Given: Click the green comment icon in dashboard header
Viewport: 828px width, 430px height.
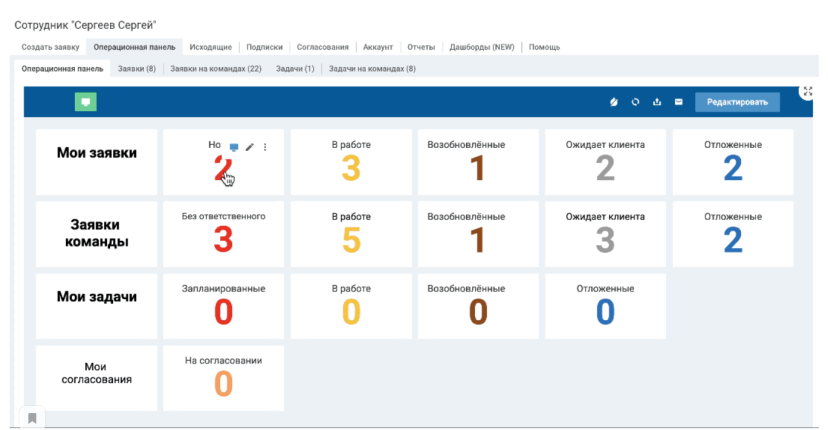Looking at the screenshot, I should [x=85, y=102].
